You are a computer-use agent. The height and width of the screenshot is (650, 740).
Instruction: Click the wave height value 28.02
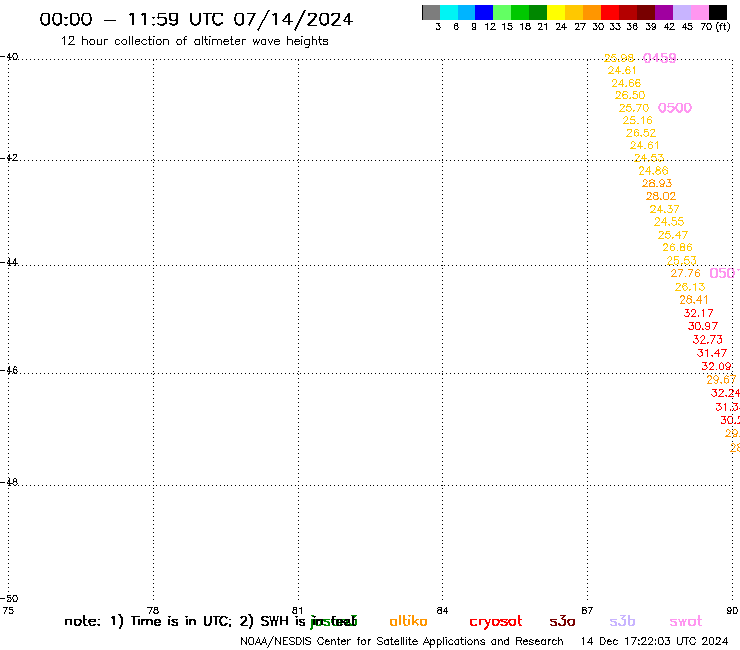point(661,196)
